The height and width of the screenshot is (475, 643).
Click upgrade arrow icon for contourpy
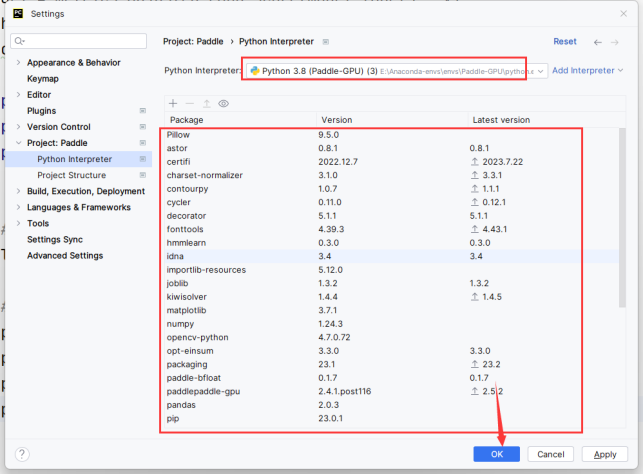pos(474,189)
